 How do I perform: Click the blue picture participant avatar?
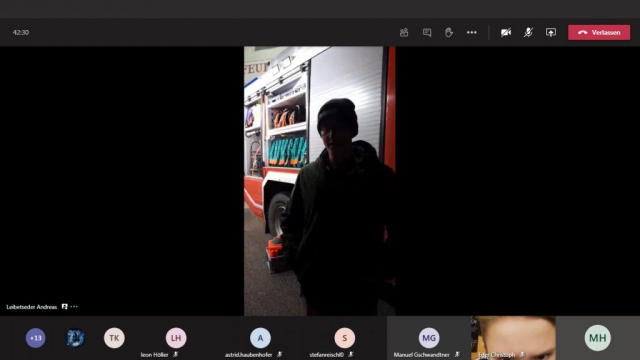coord(75,338)
